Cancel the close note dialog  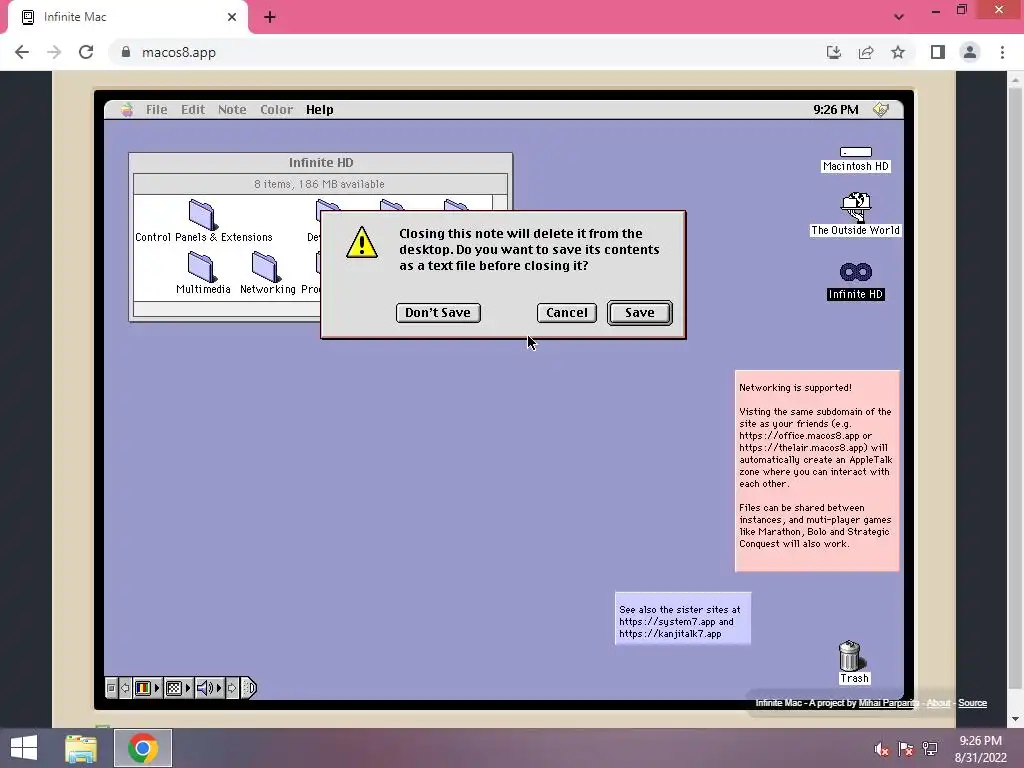click(x=566, y=313)
